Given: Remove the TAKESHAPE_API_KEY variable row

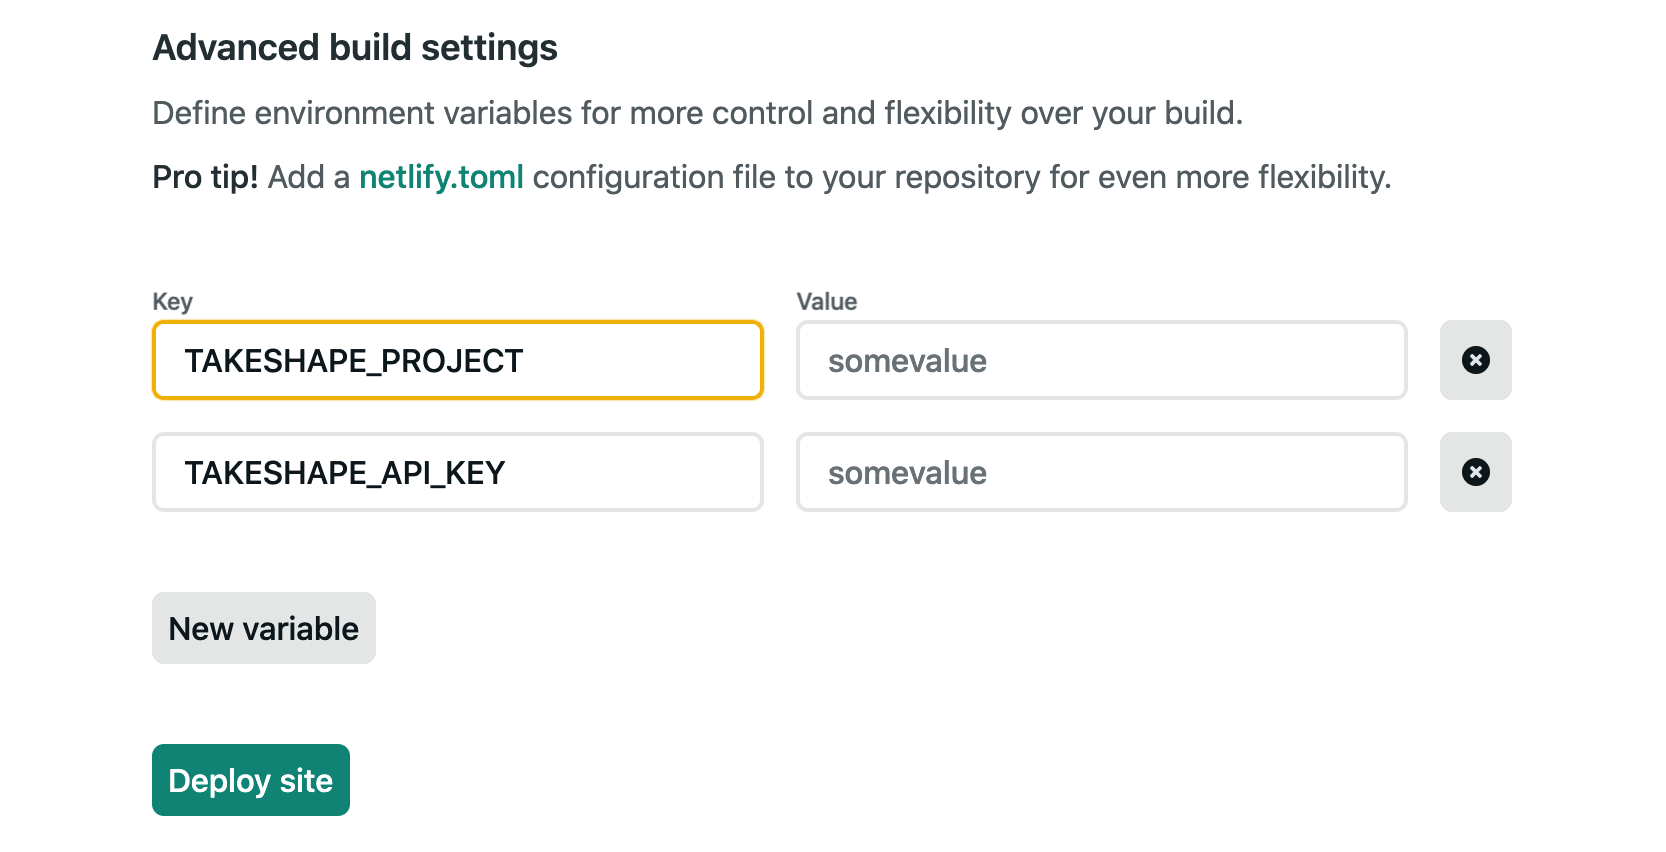Looking at the screenshot, I should tap(1475, 472).
